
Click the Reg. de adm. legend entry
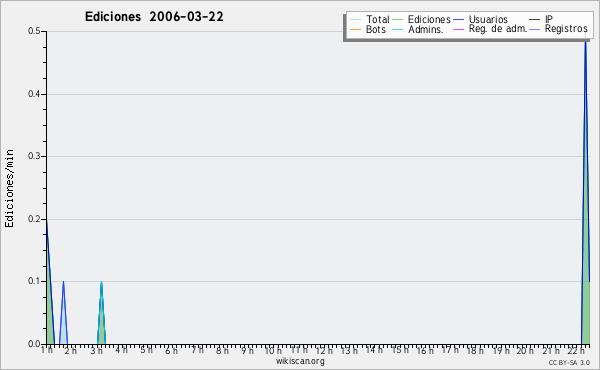coord(490,29)
